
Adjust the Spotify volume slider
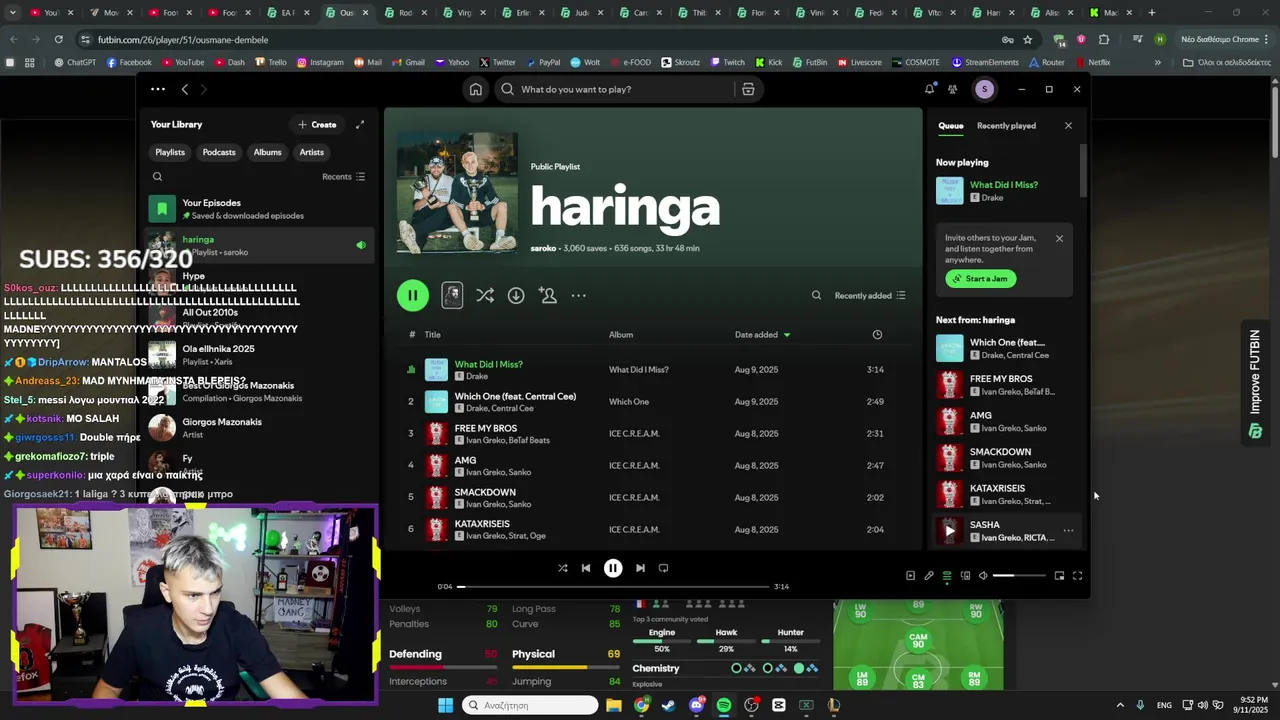coord(1019,576)
